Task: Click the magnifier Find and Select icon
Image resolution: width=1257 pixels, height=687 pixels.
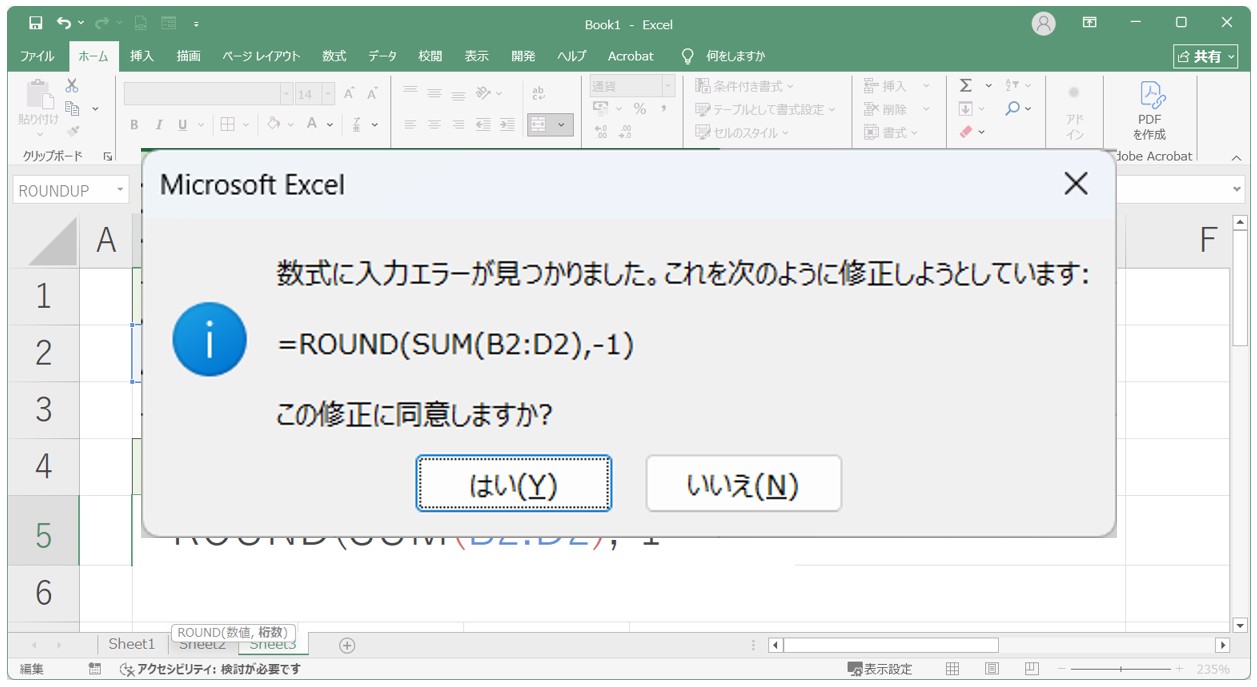Action: [x=1013, y=109]
